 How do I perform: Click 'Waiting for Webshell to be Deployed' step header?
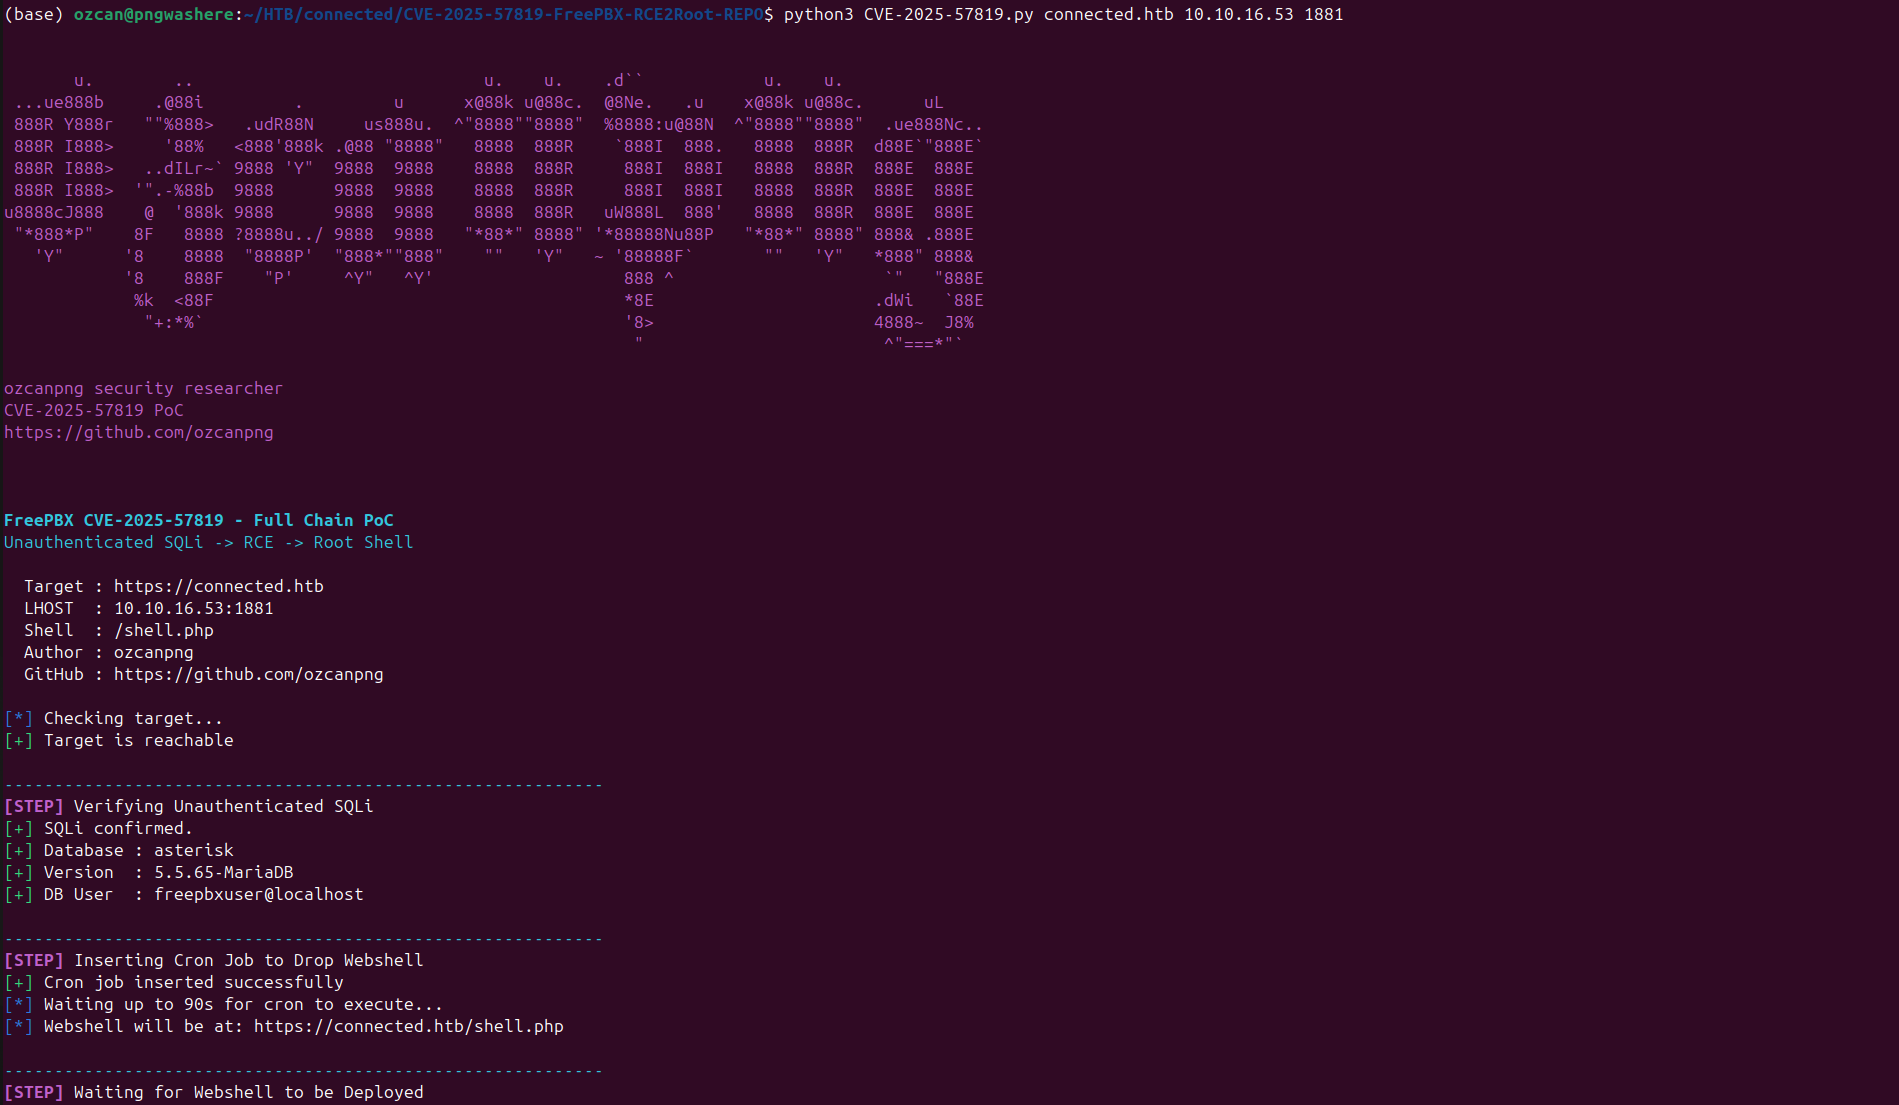point(214,1092)
